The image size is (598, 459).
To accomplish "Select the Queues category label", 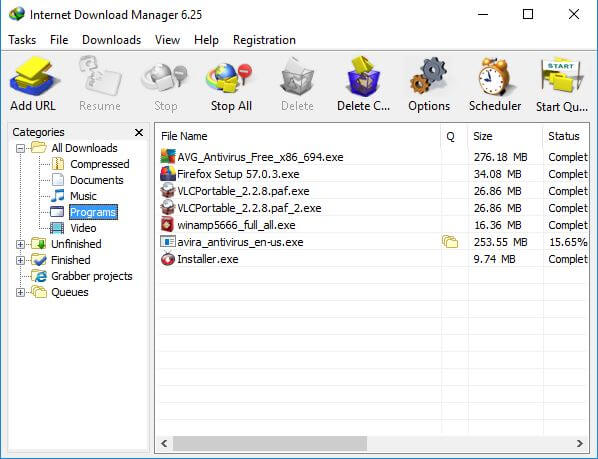I will click(70, 292).
